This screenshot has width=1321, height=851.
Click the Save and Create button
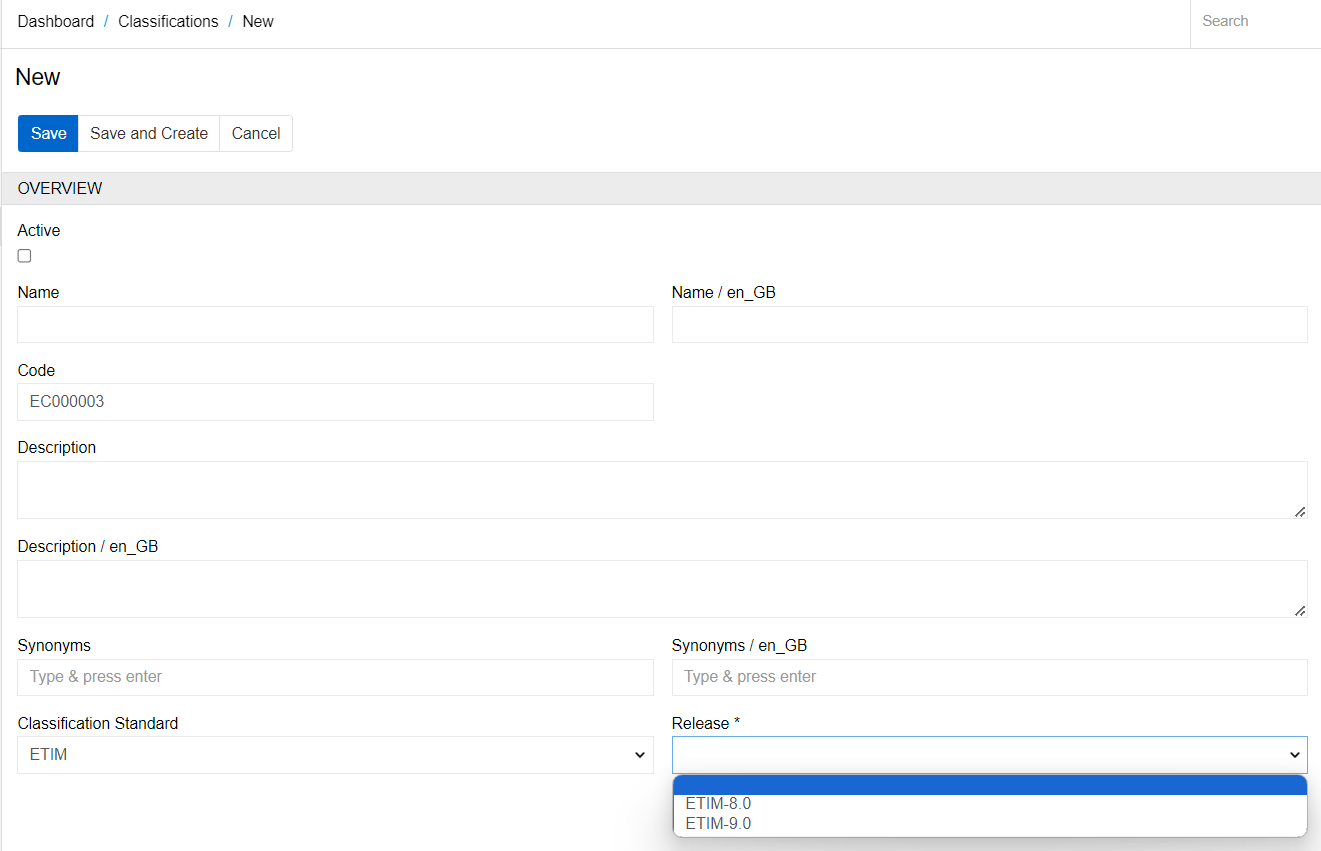click(149, 133)
